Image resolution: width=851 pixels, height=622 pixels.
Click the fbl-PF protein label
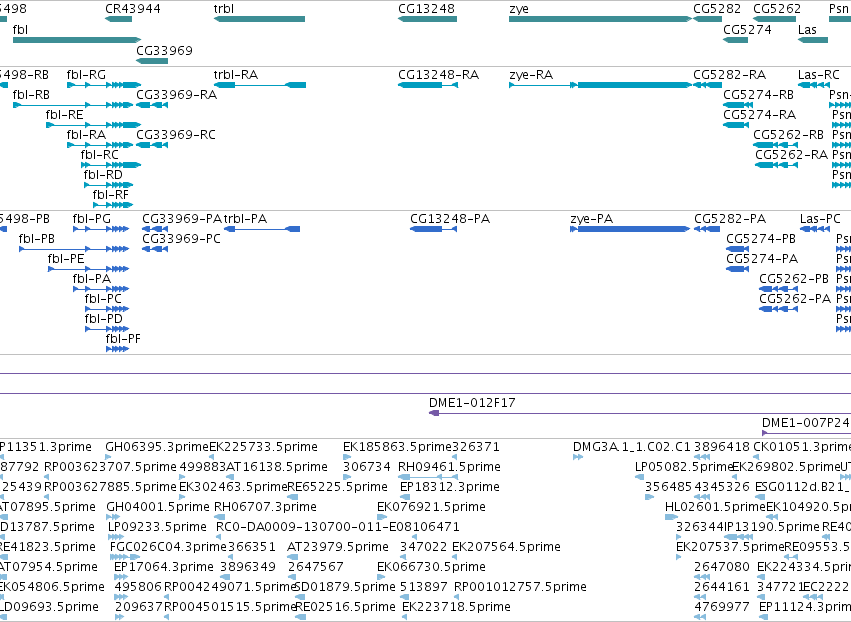pos(123,339)
